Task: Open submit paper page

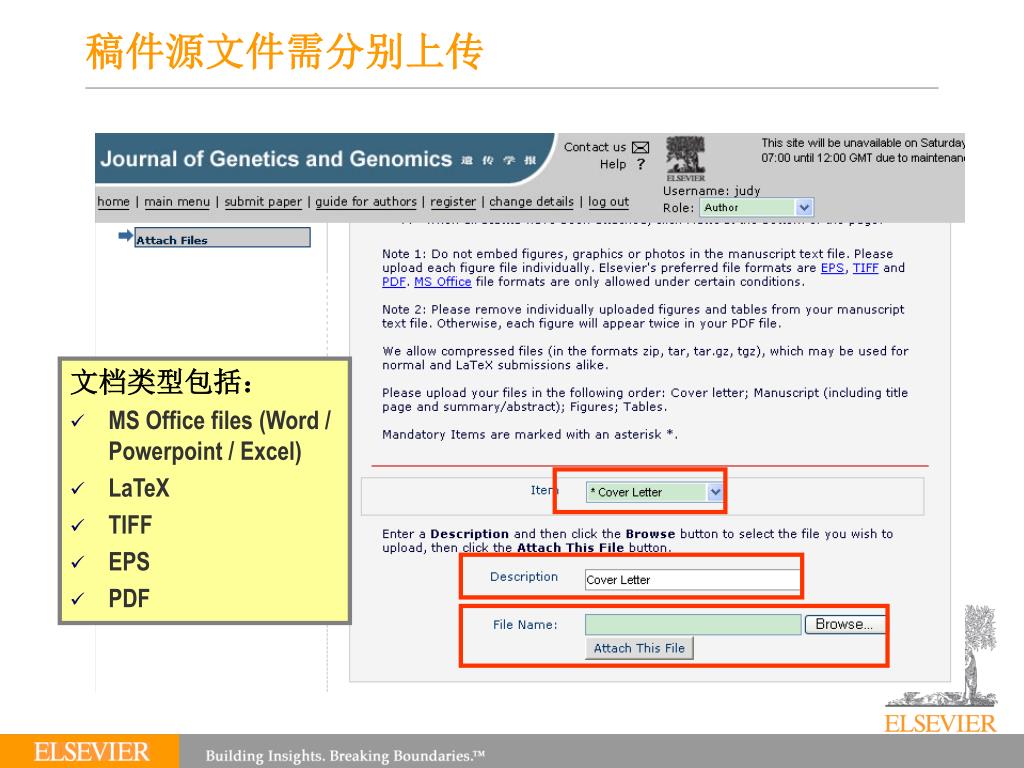Action: 263,202
